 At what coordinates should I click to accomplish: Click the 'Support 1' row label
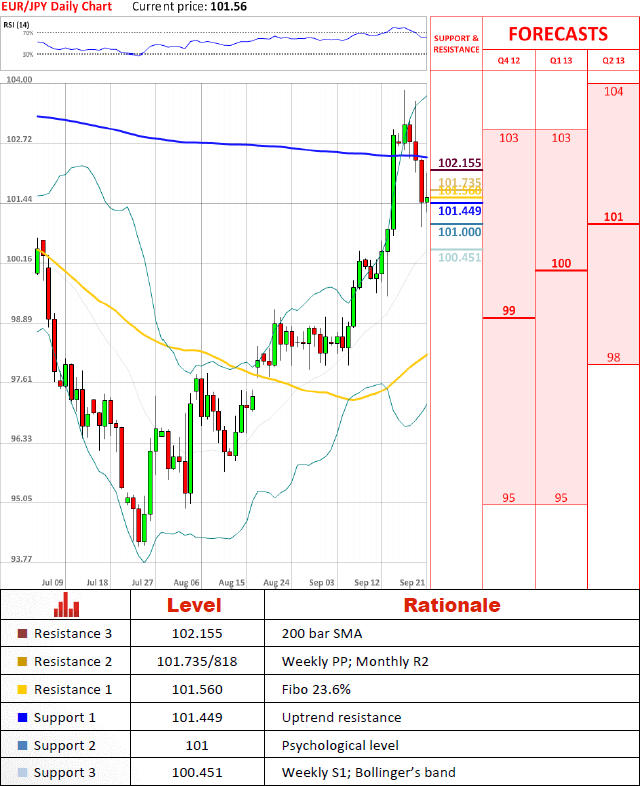pyautogui.click(x=65, y=718)
